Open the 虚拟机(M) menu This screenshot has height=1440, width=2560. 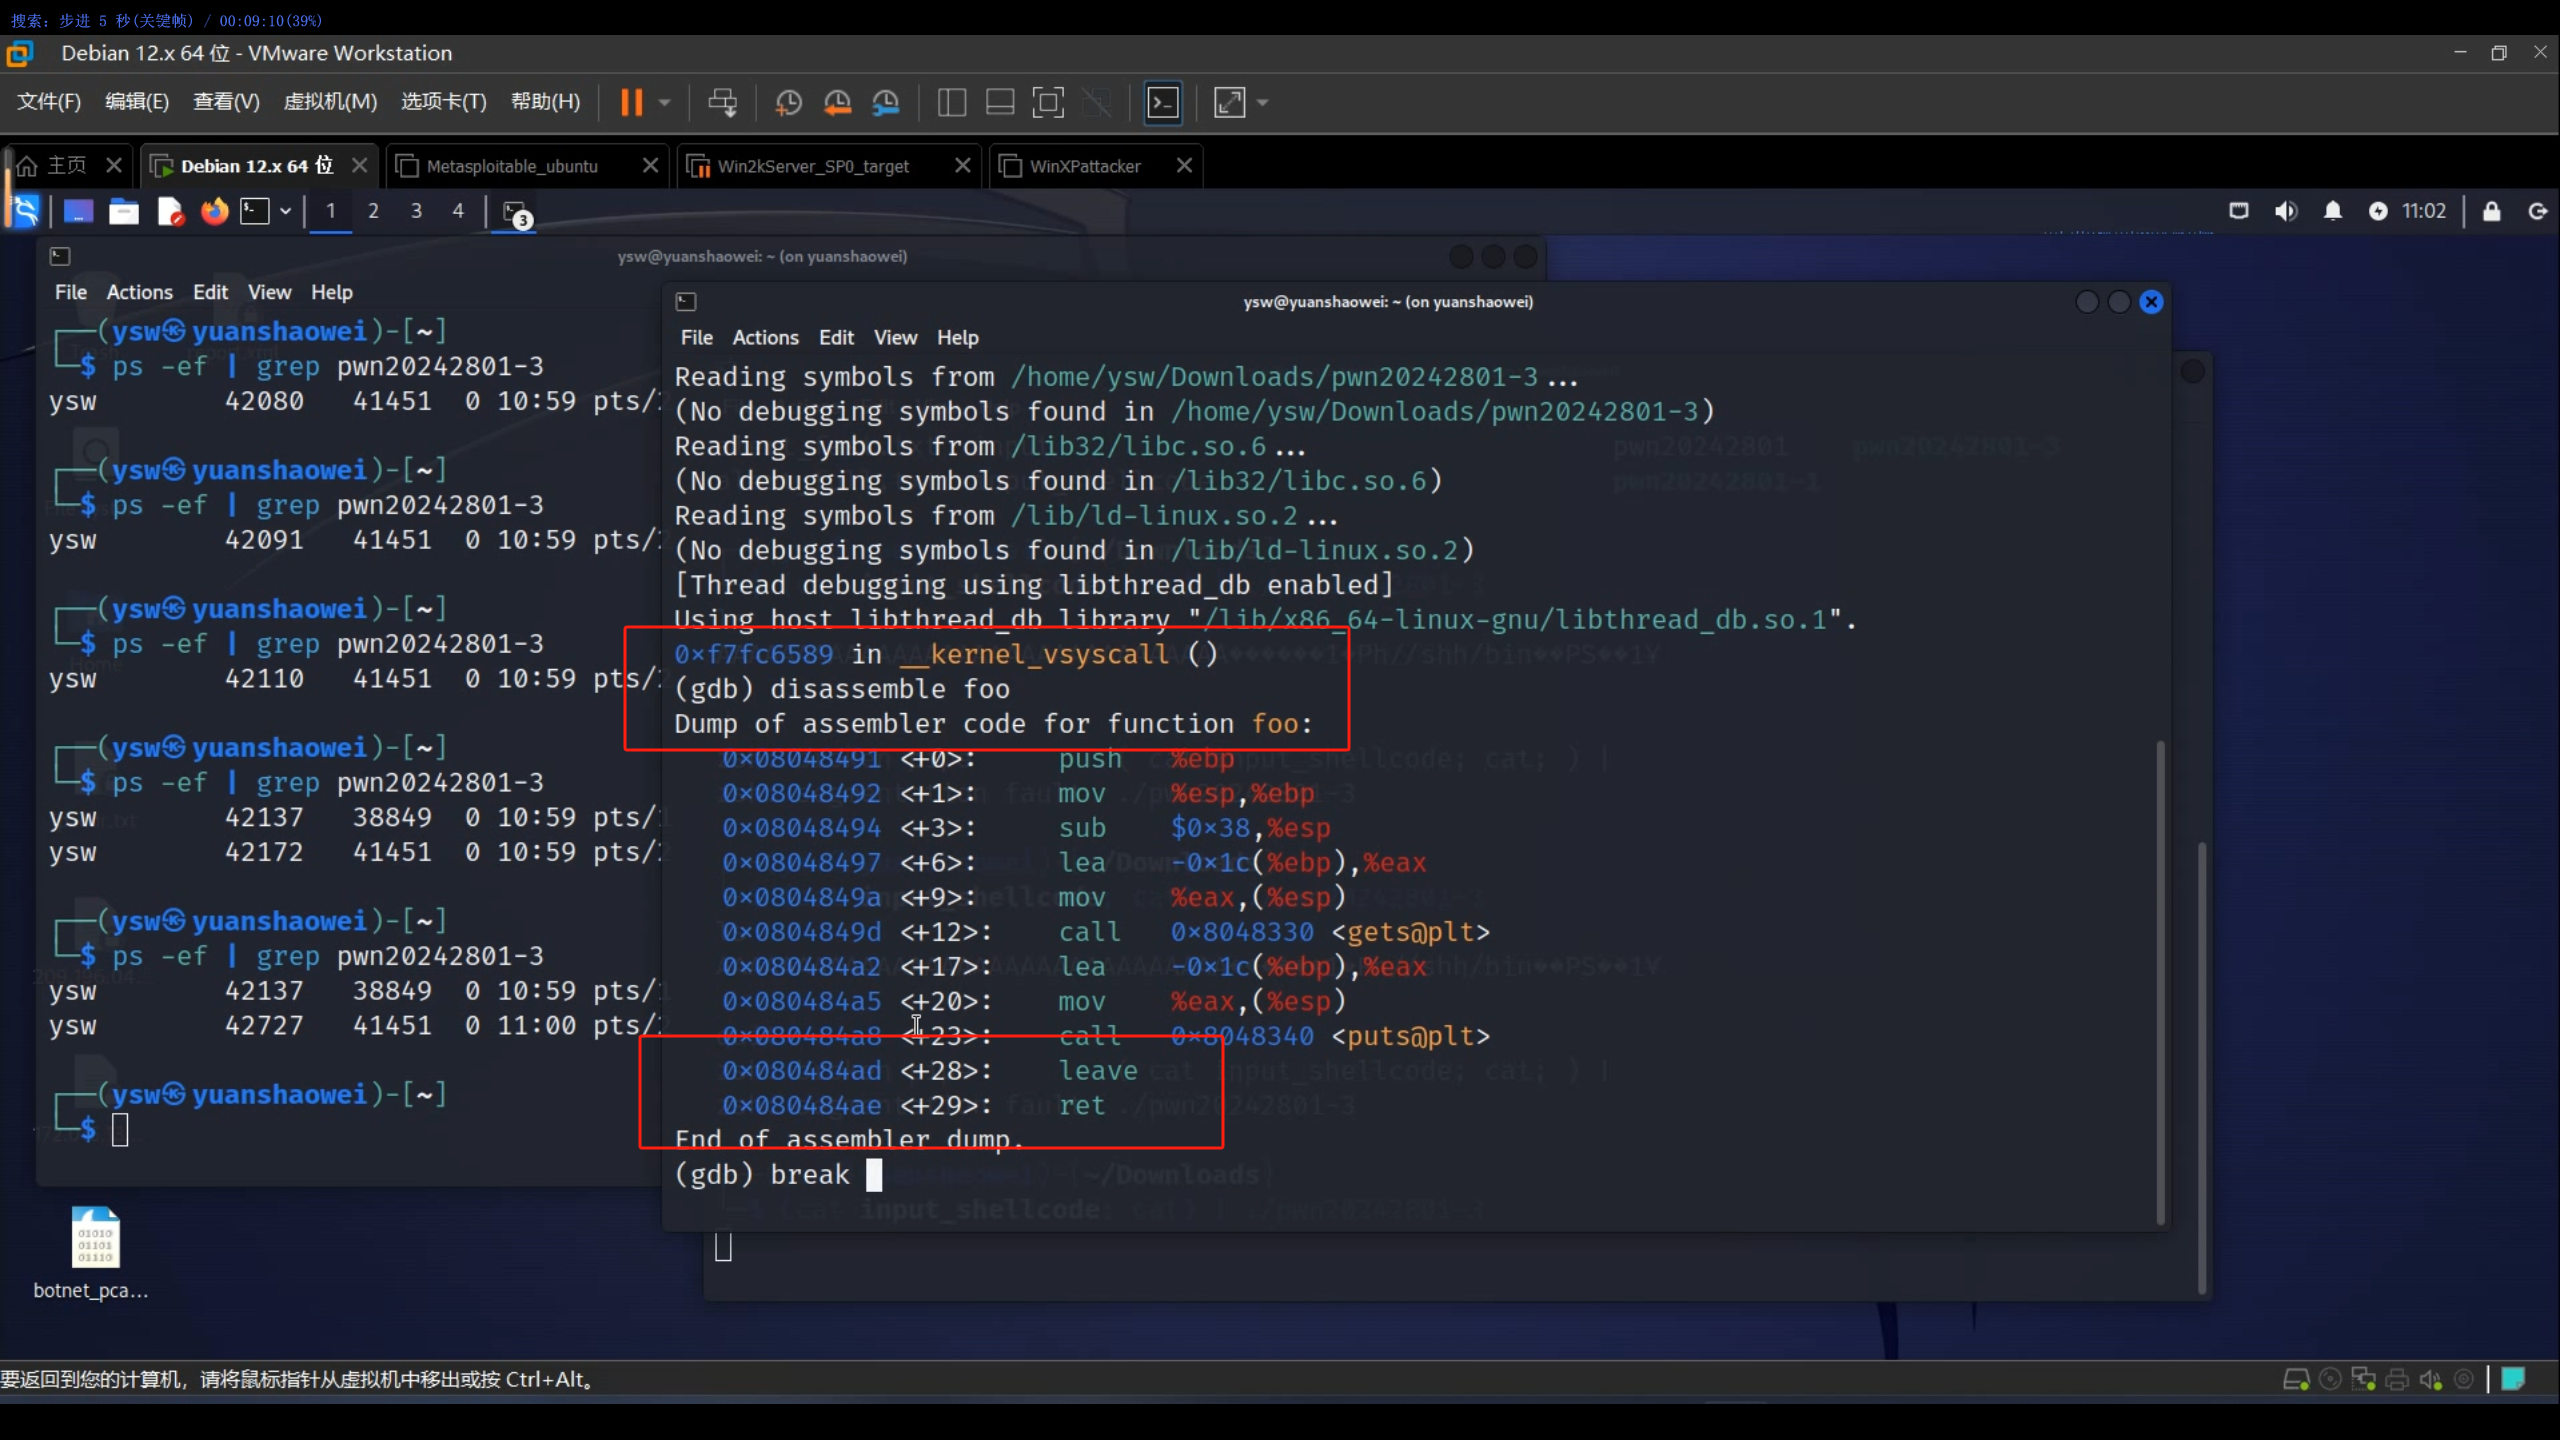click(x=330, y=102)
